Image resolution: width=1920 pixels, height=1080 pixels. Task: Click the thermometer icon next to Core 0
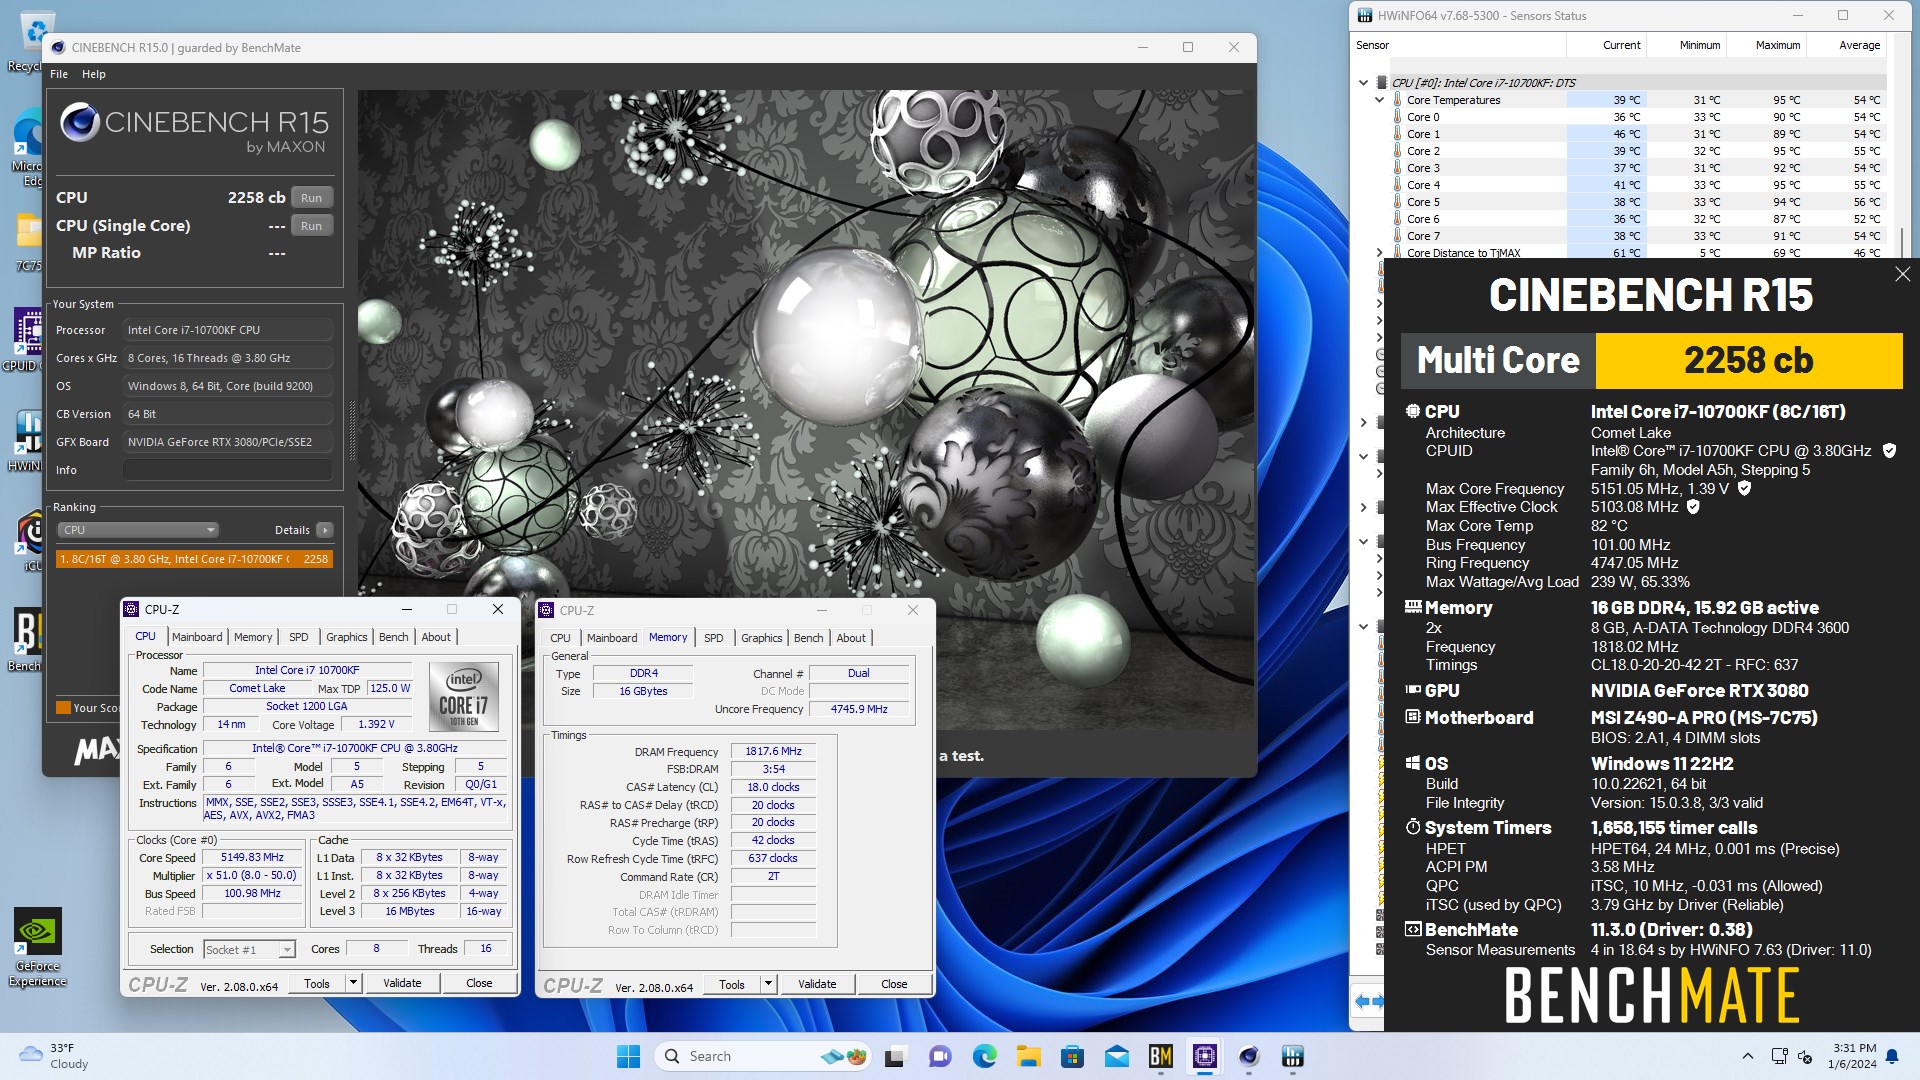(x=1397, y=117)
